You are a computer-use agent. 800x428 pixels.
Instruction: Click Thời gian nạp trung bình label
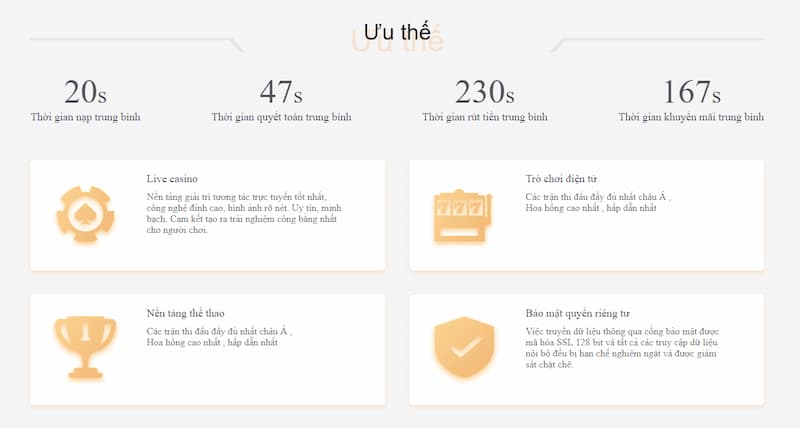(x=85, y=118)
